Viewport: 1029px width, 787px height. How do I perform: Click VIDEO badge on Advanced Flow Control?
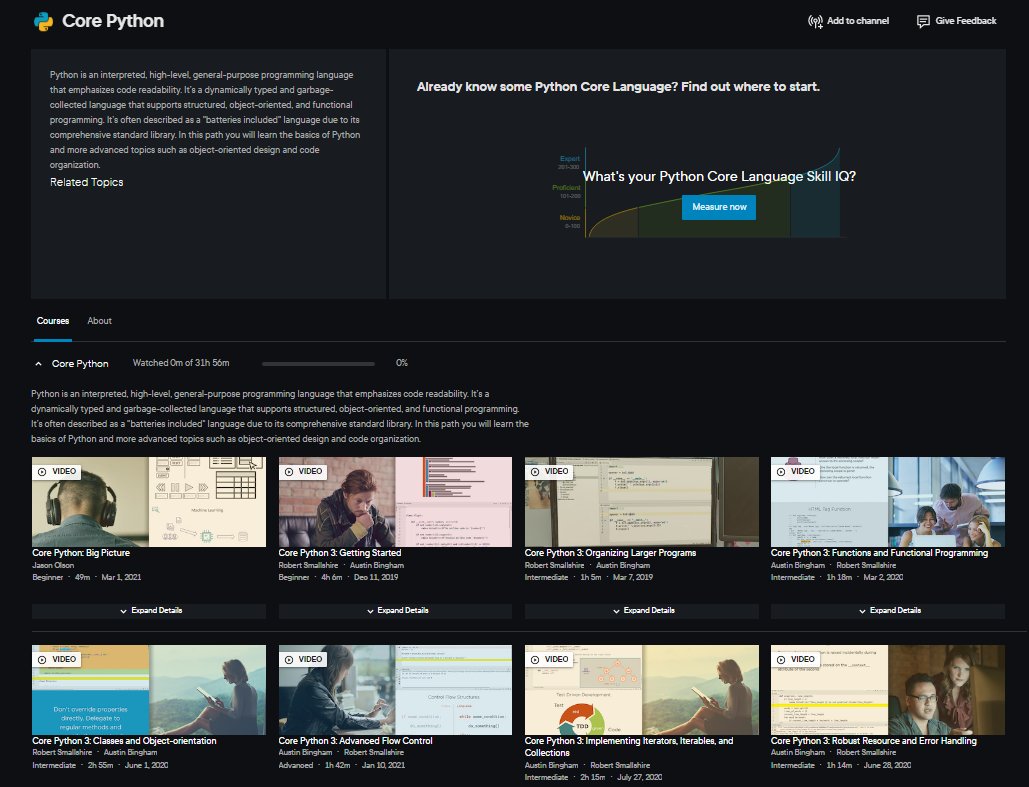303,659
